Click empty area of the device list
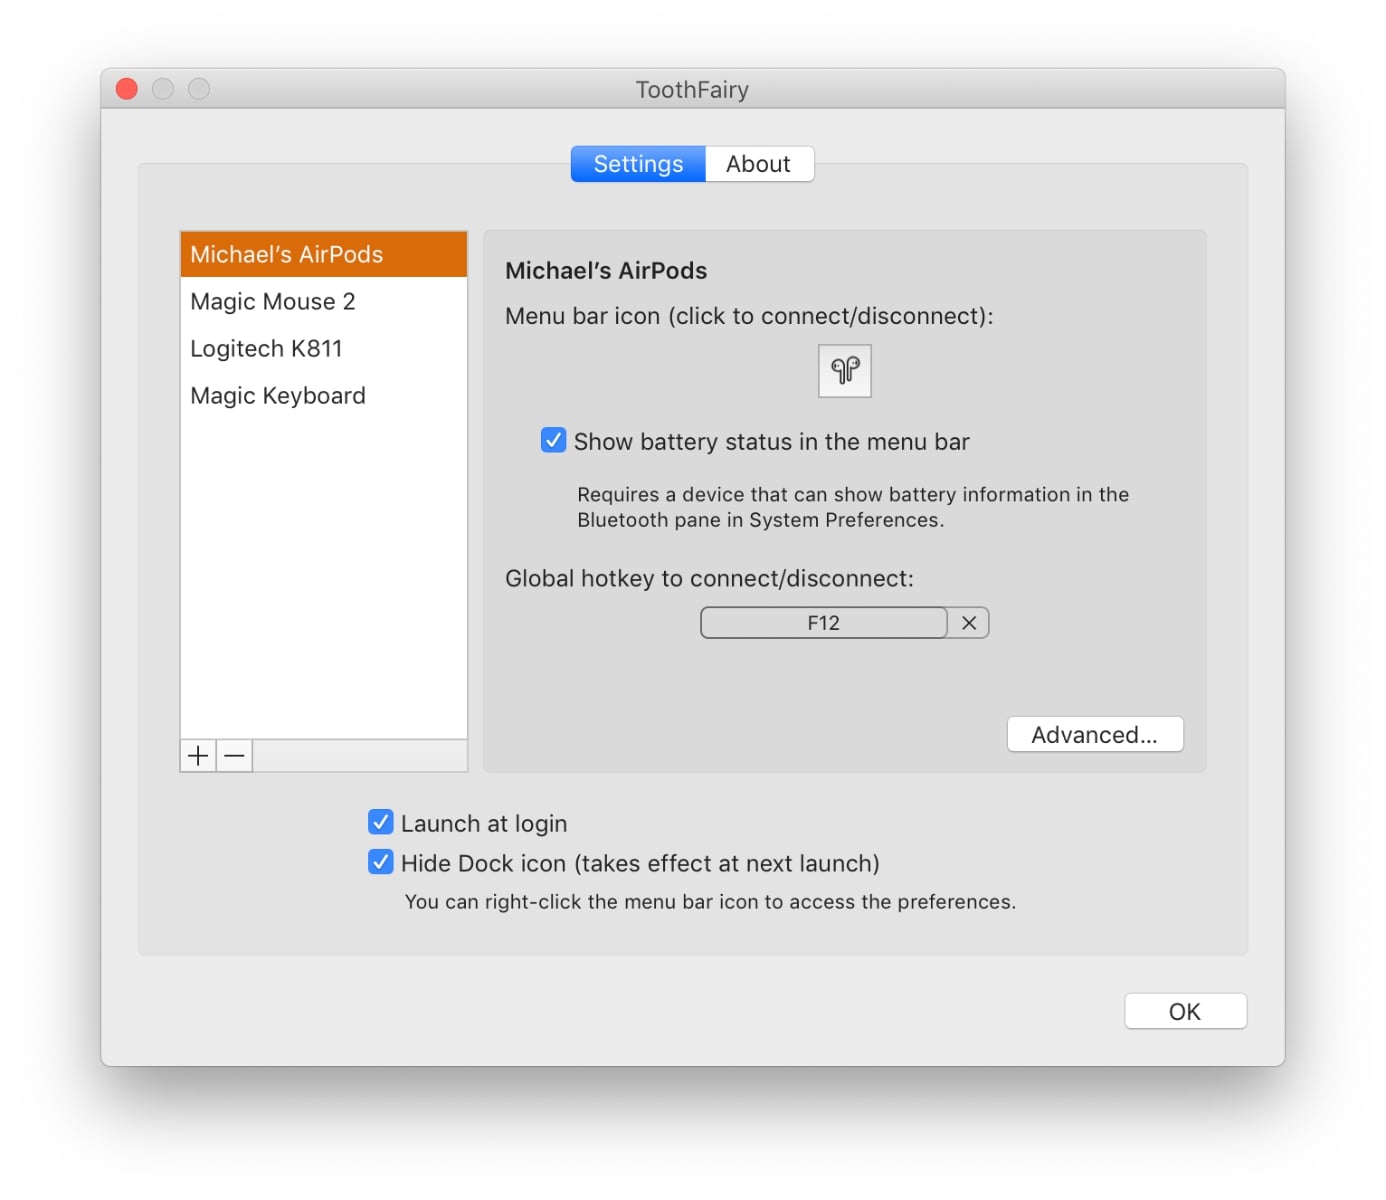1386x1200 pixels. (x=323, y=580)
